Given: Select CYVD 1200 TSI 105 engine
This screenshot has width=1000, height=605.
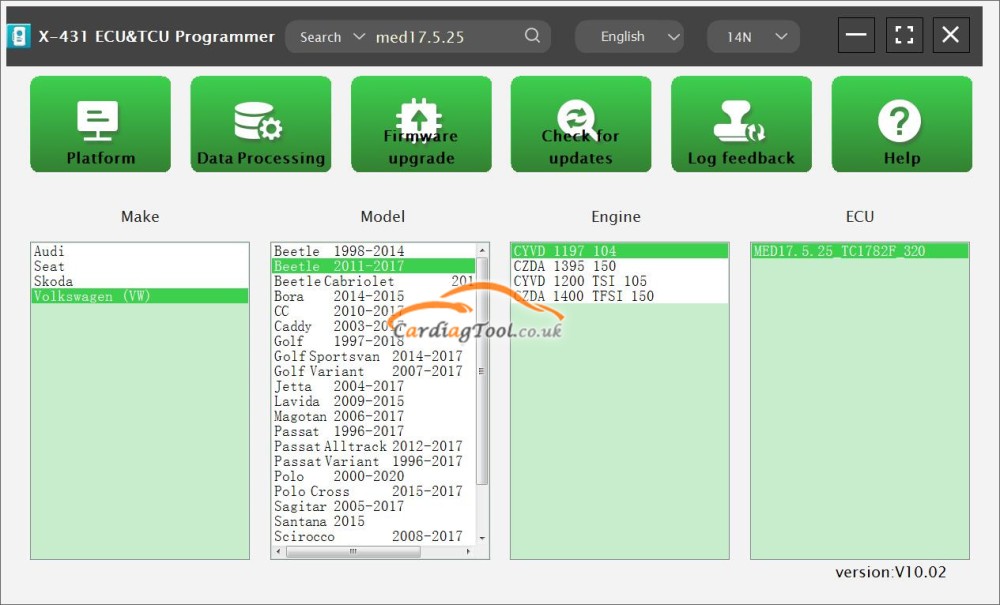Looking at the screenshot, I should click(x=619, y=281).
